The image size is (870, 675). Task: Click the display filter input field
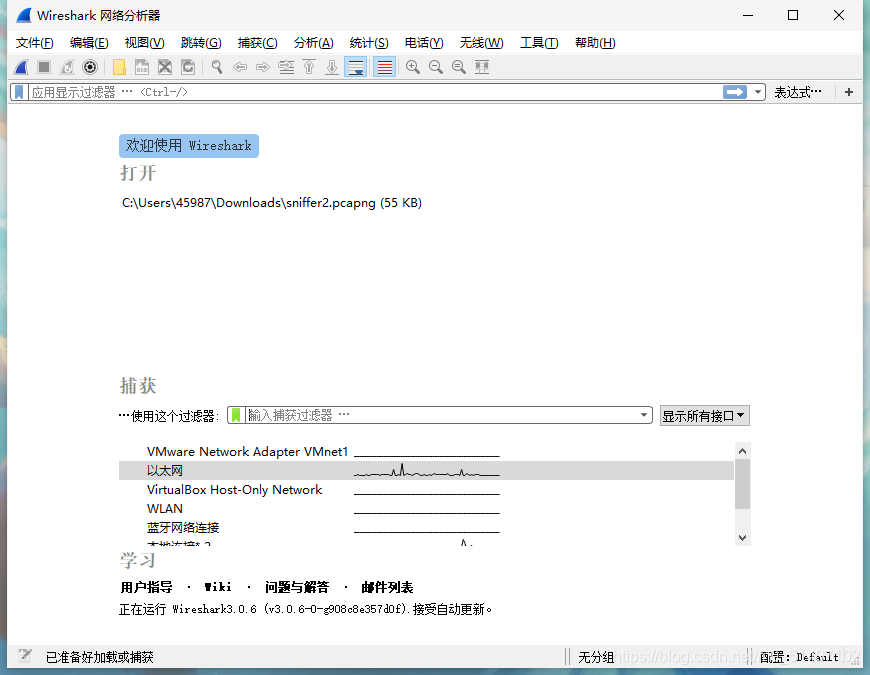pos(375,92)
